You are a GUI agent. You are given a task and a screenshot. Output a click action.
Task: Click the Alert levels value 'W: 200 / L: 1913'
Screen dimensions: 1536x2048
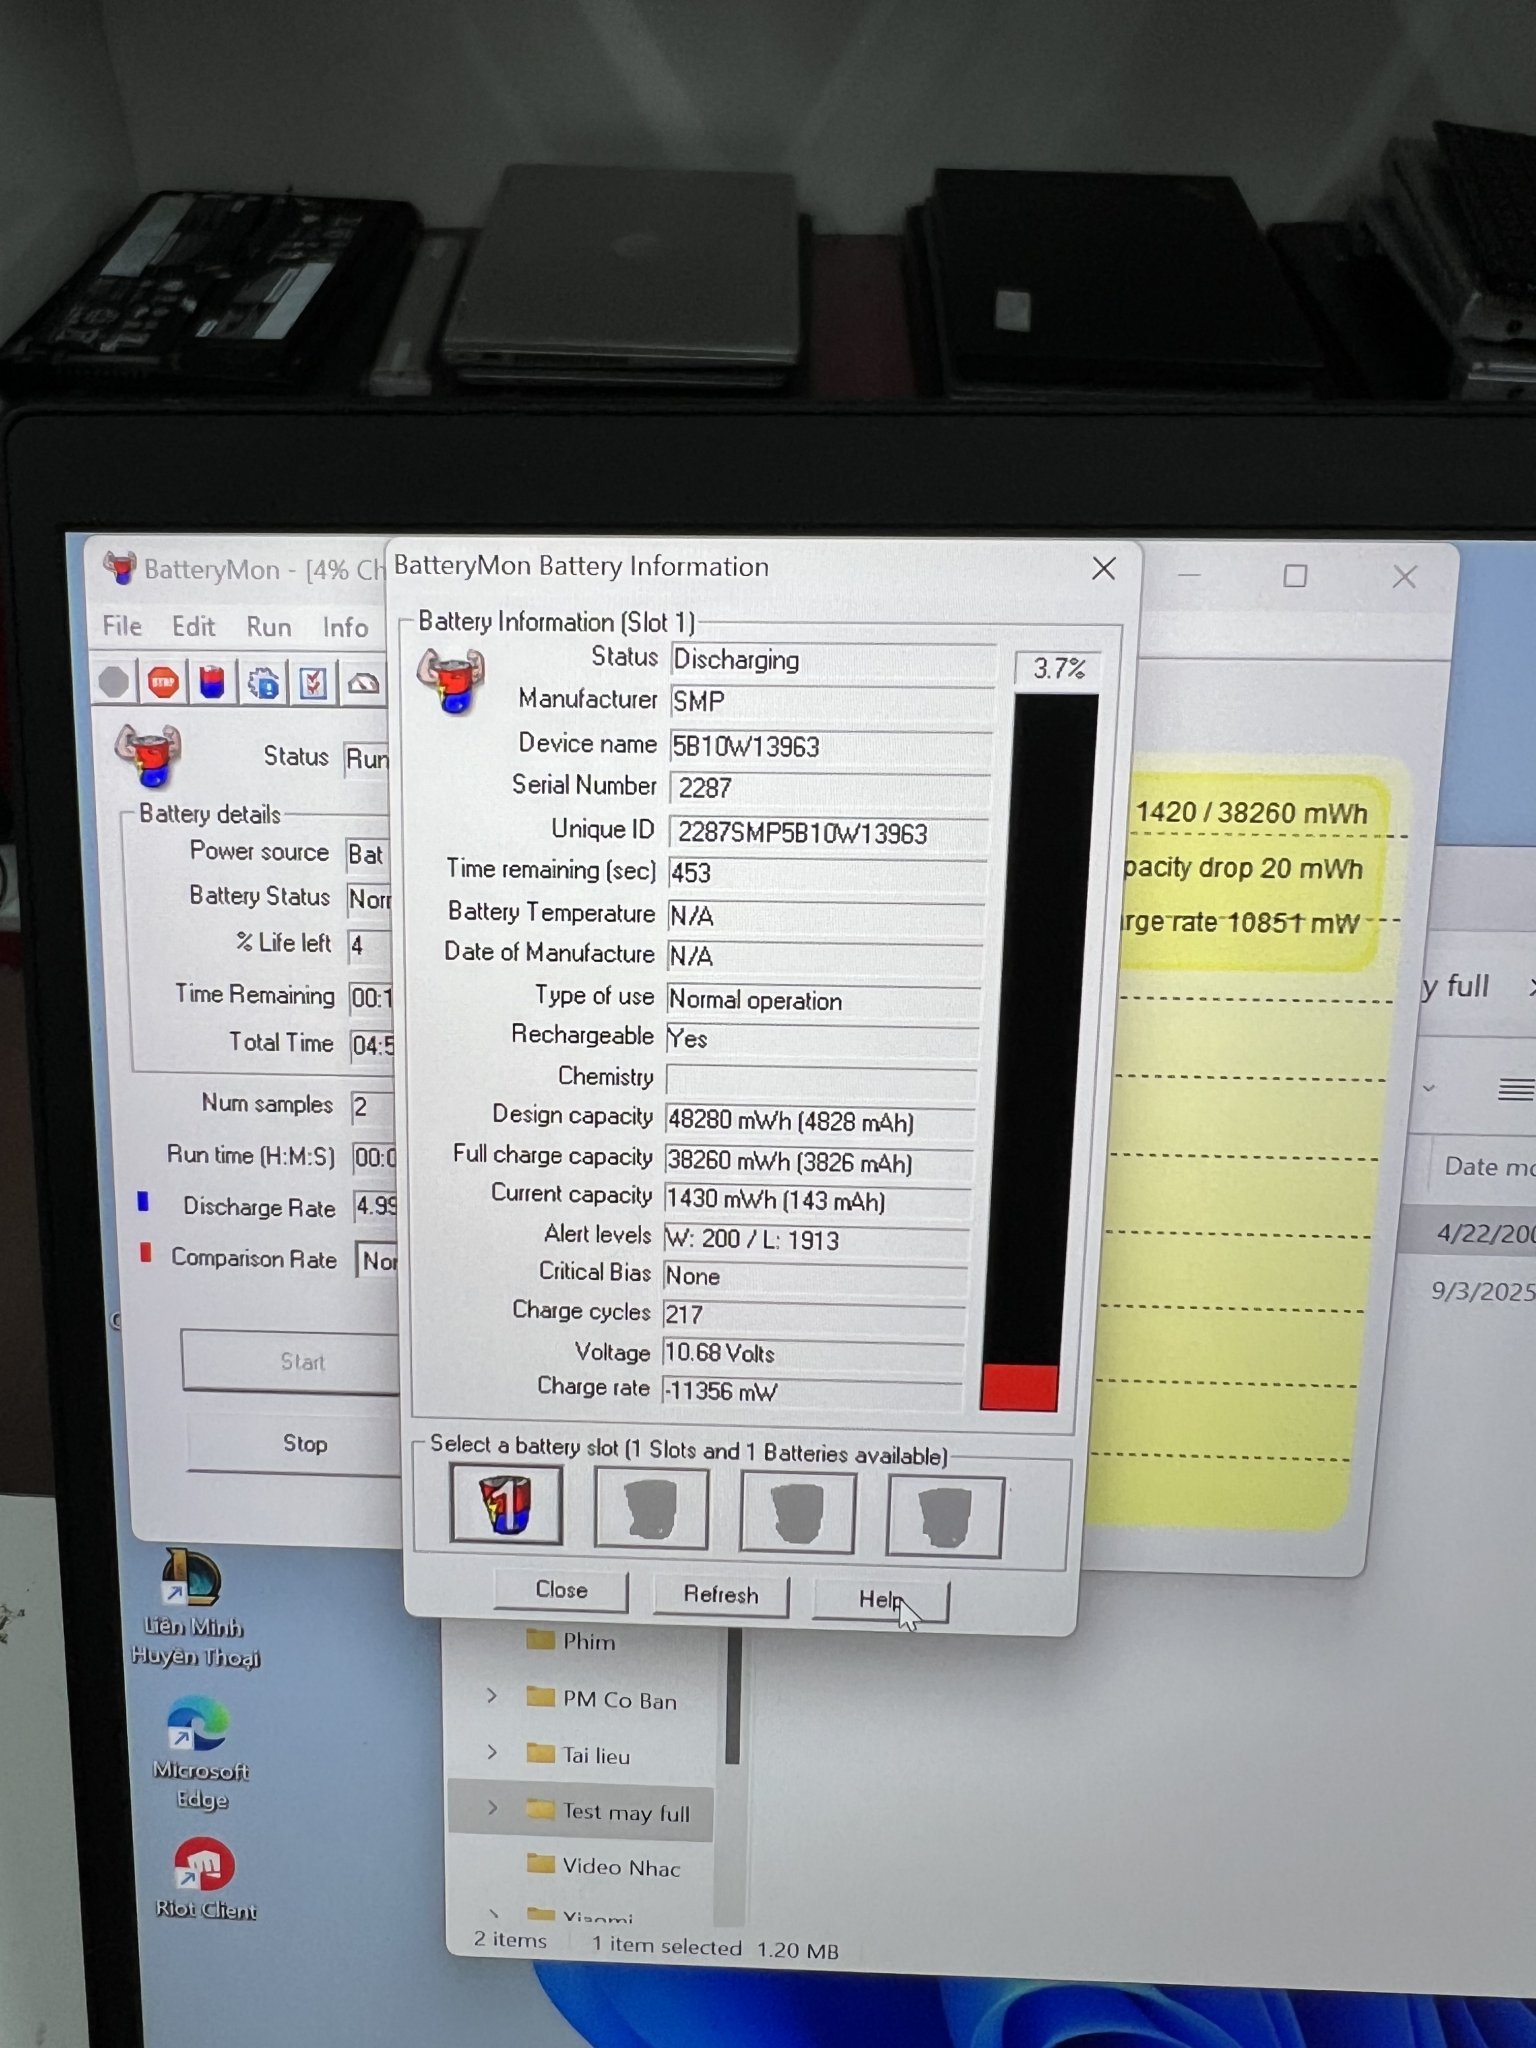point(817,1240)
